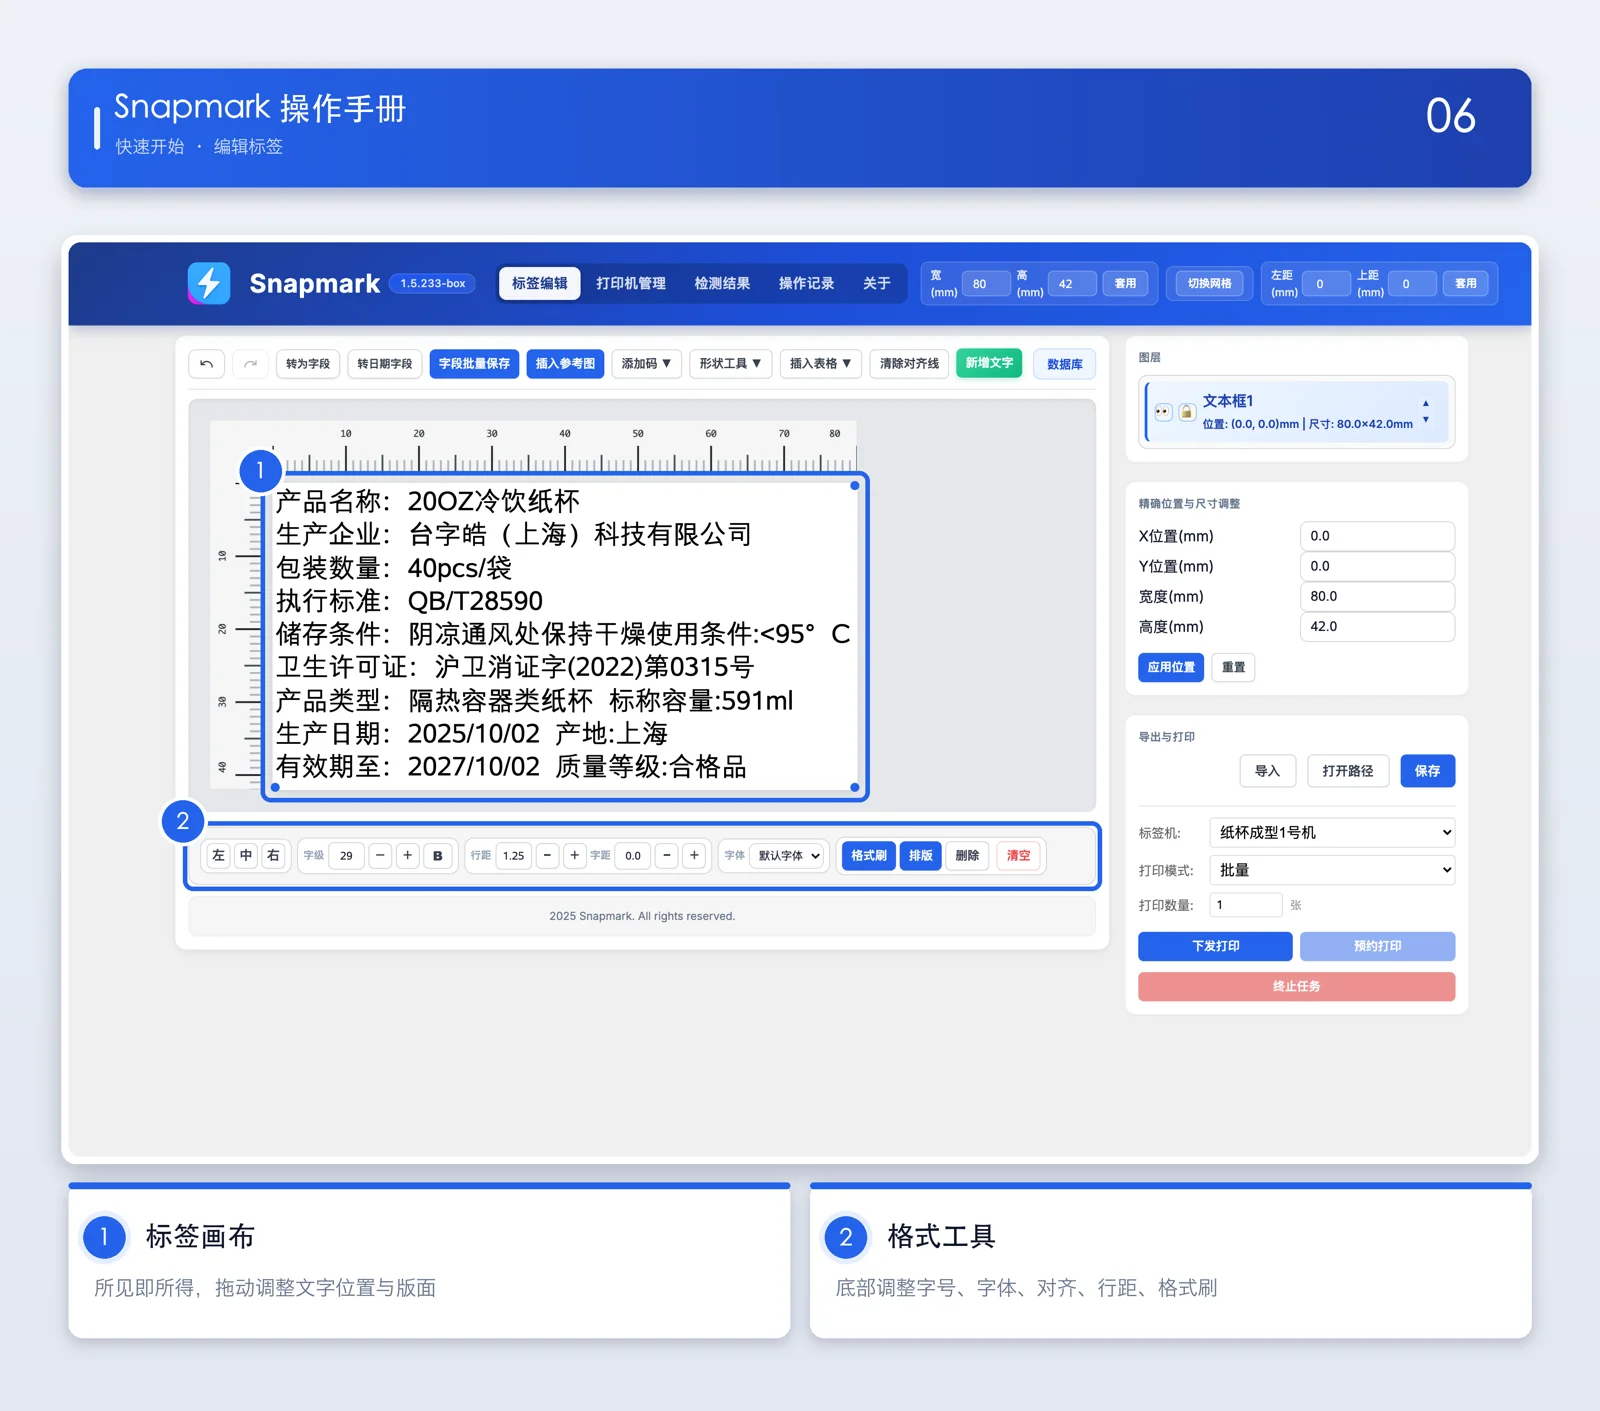
Task: Click the 导入 button
Action: coord(1268,771)
